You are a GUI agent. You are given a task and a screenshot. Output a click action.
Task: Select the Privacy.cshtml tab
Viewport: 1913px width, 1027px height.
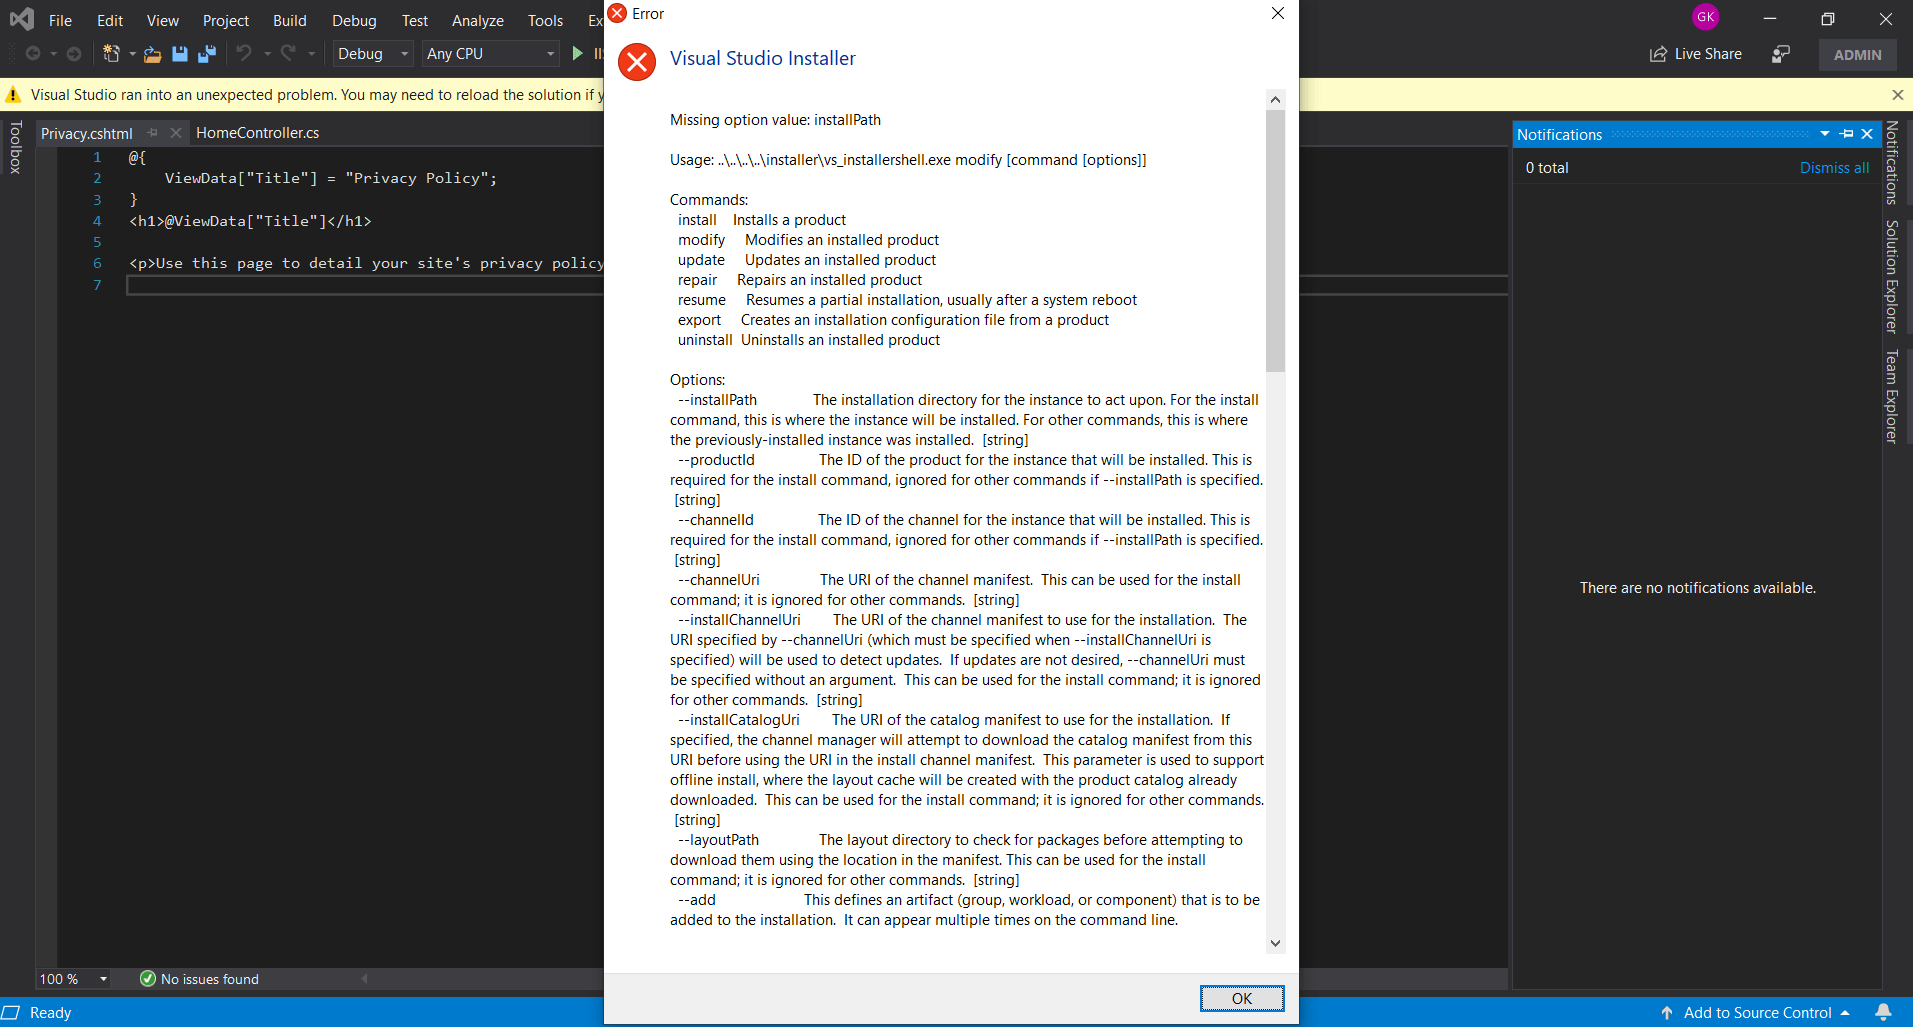tap(87, 133)
